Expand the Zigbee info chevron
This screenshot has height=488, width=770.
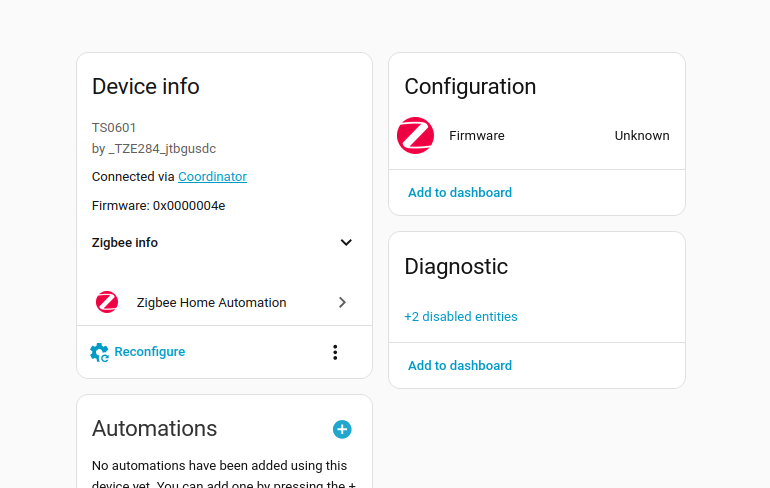pos(346,243)
